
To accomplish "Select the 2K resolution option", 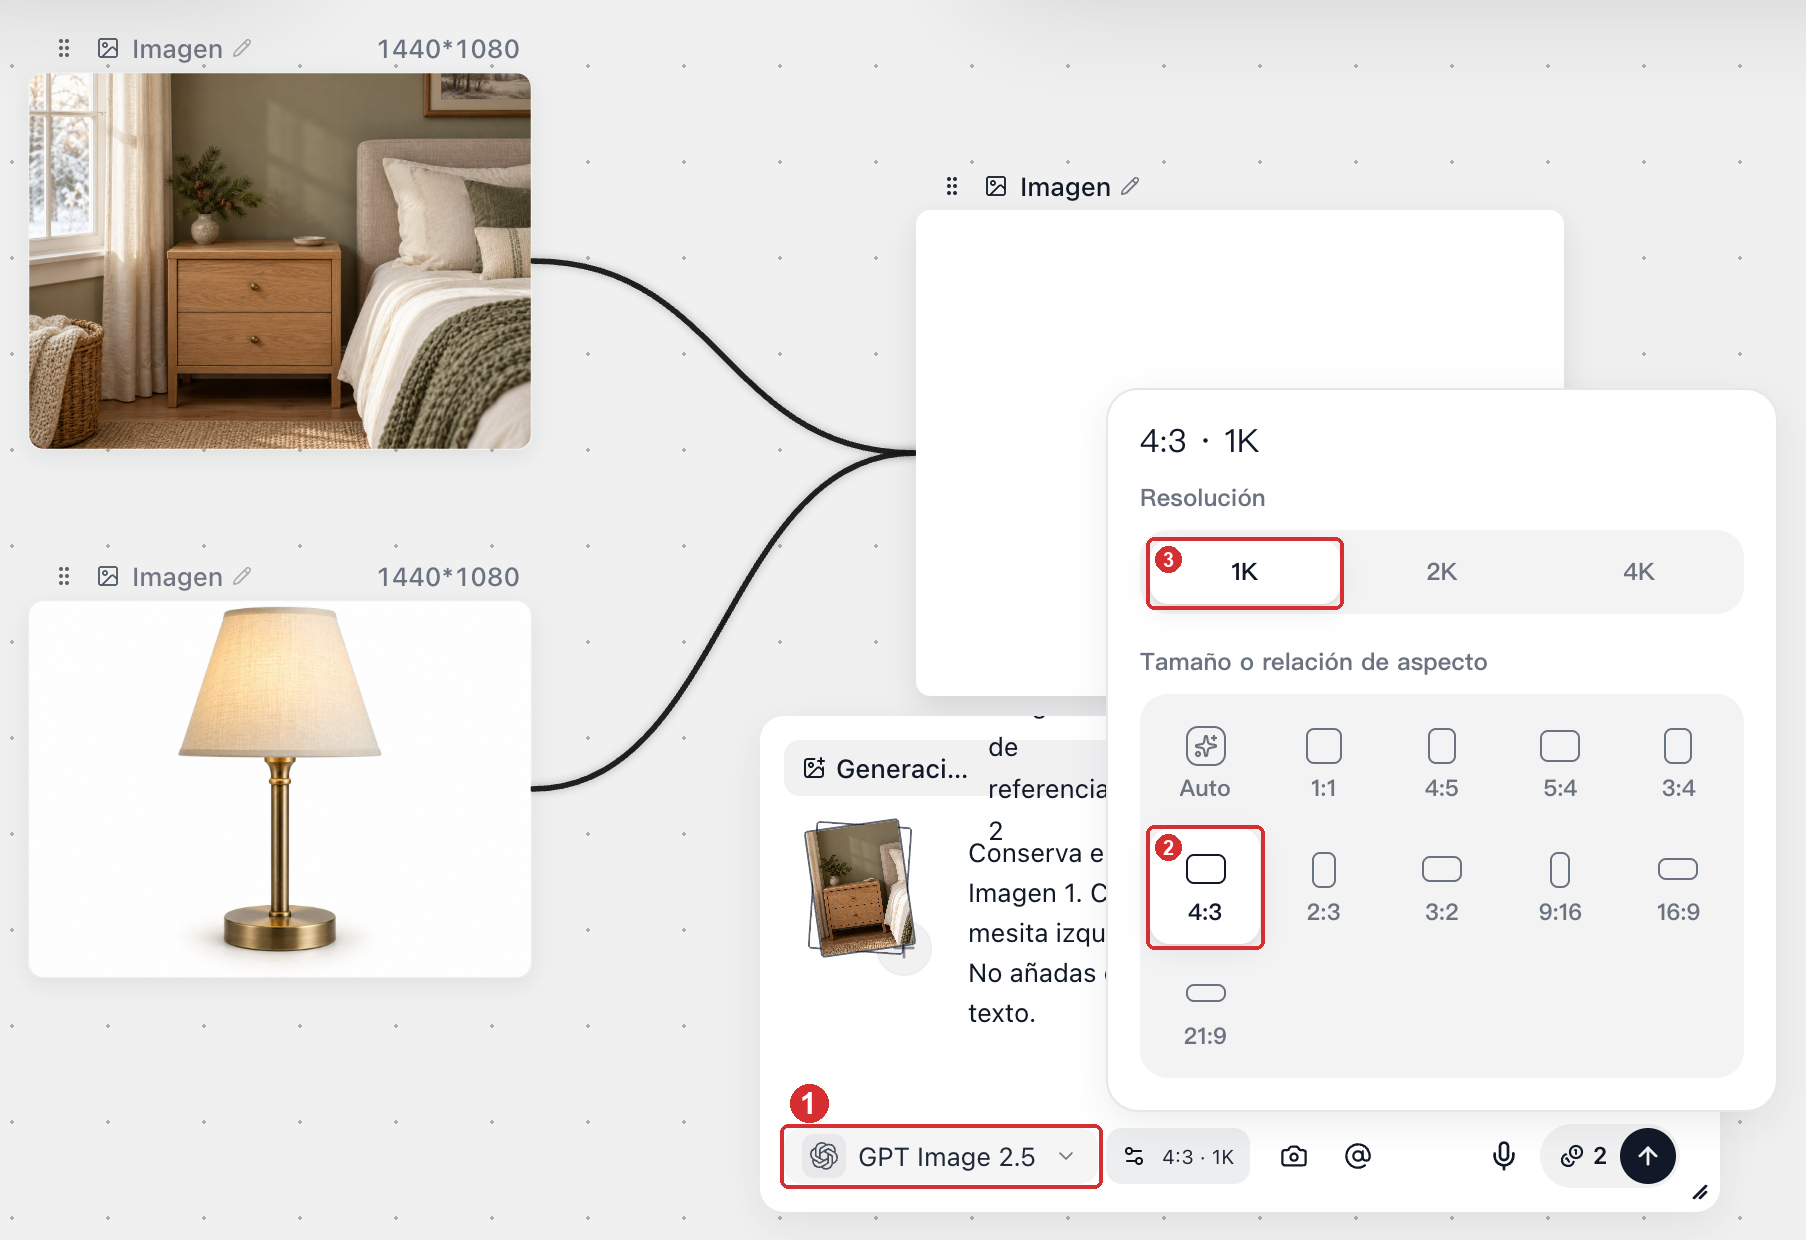I will tap(1441, 572).
